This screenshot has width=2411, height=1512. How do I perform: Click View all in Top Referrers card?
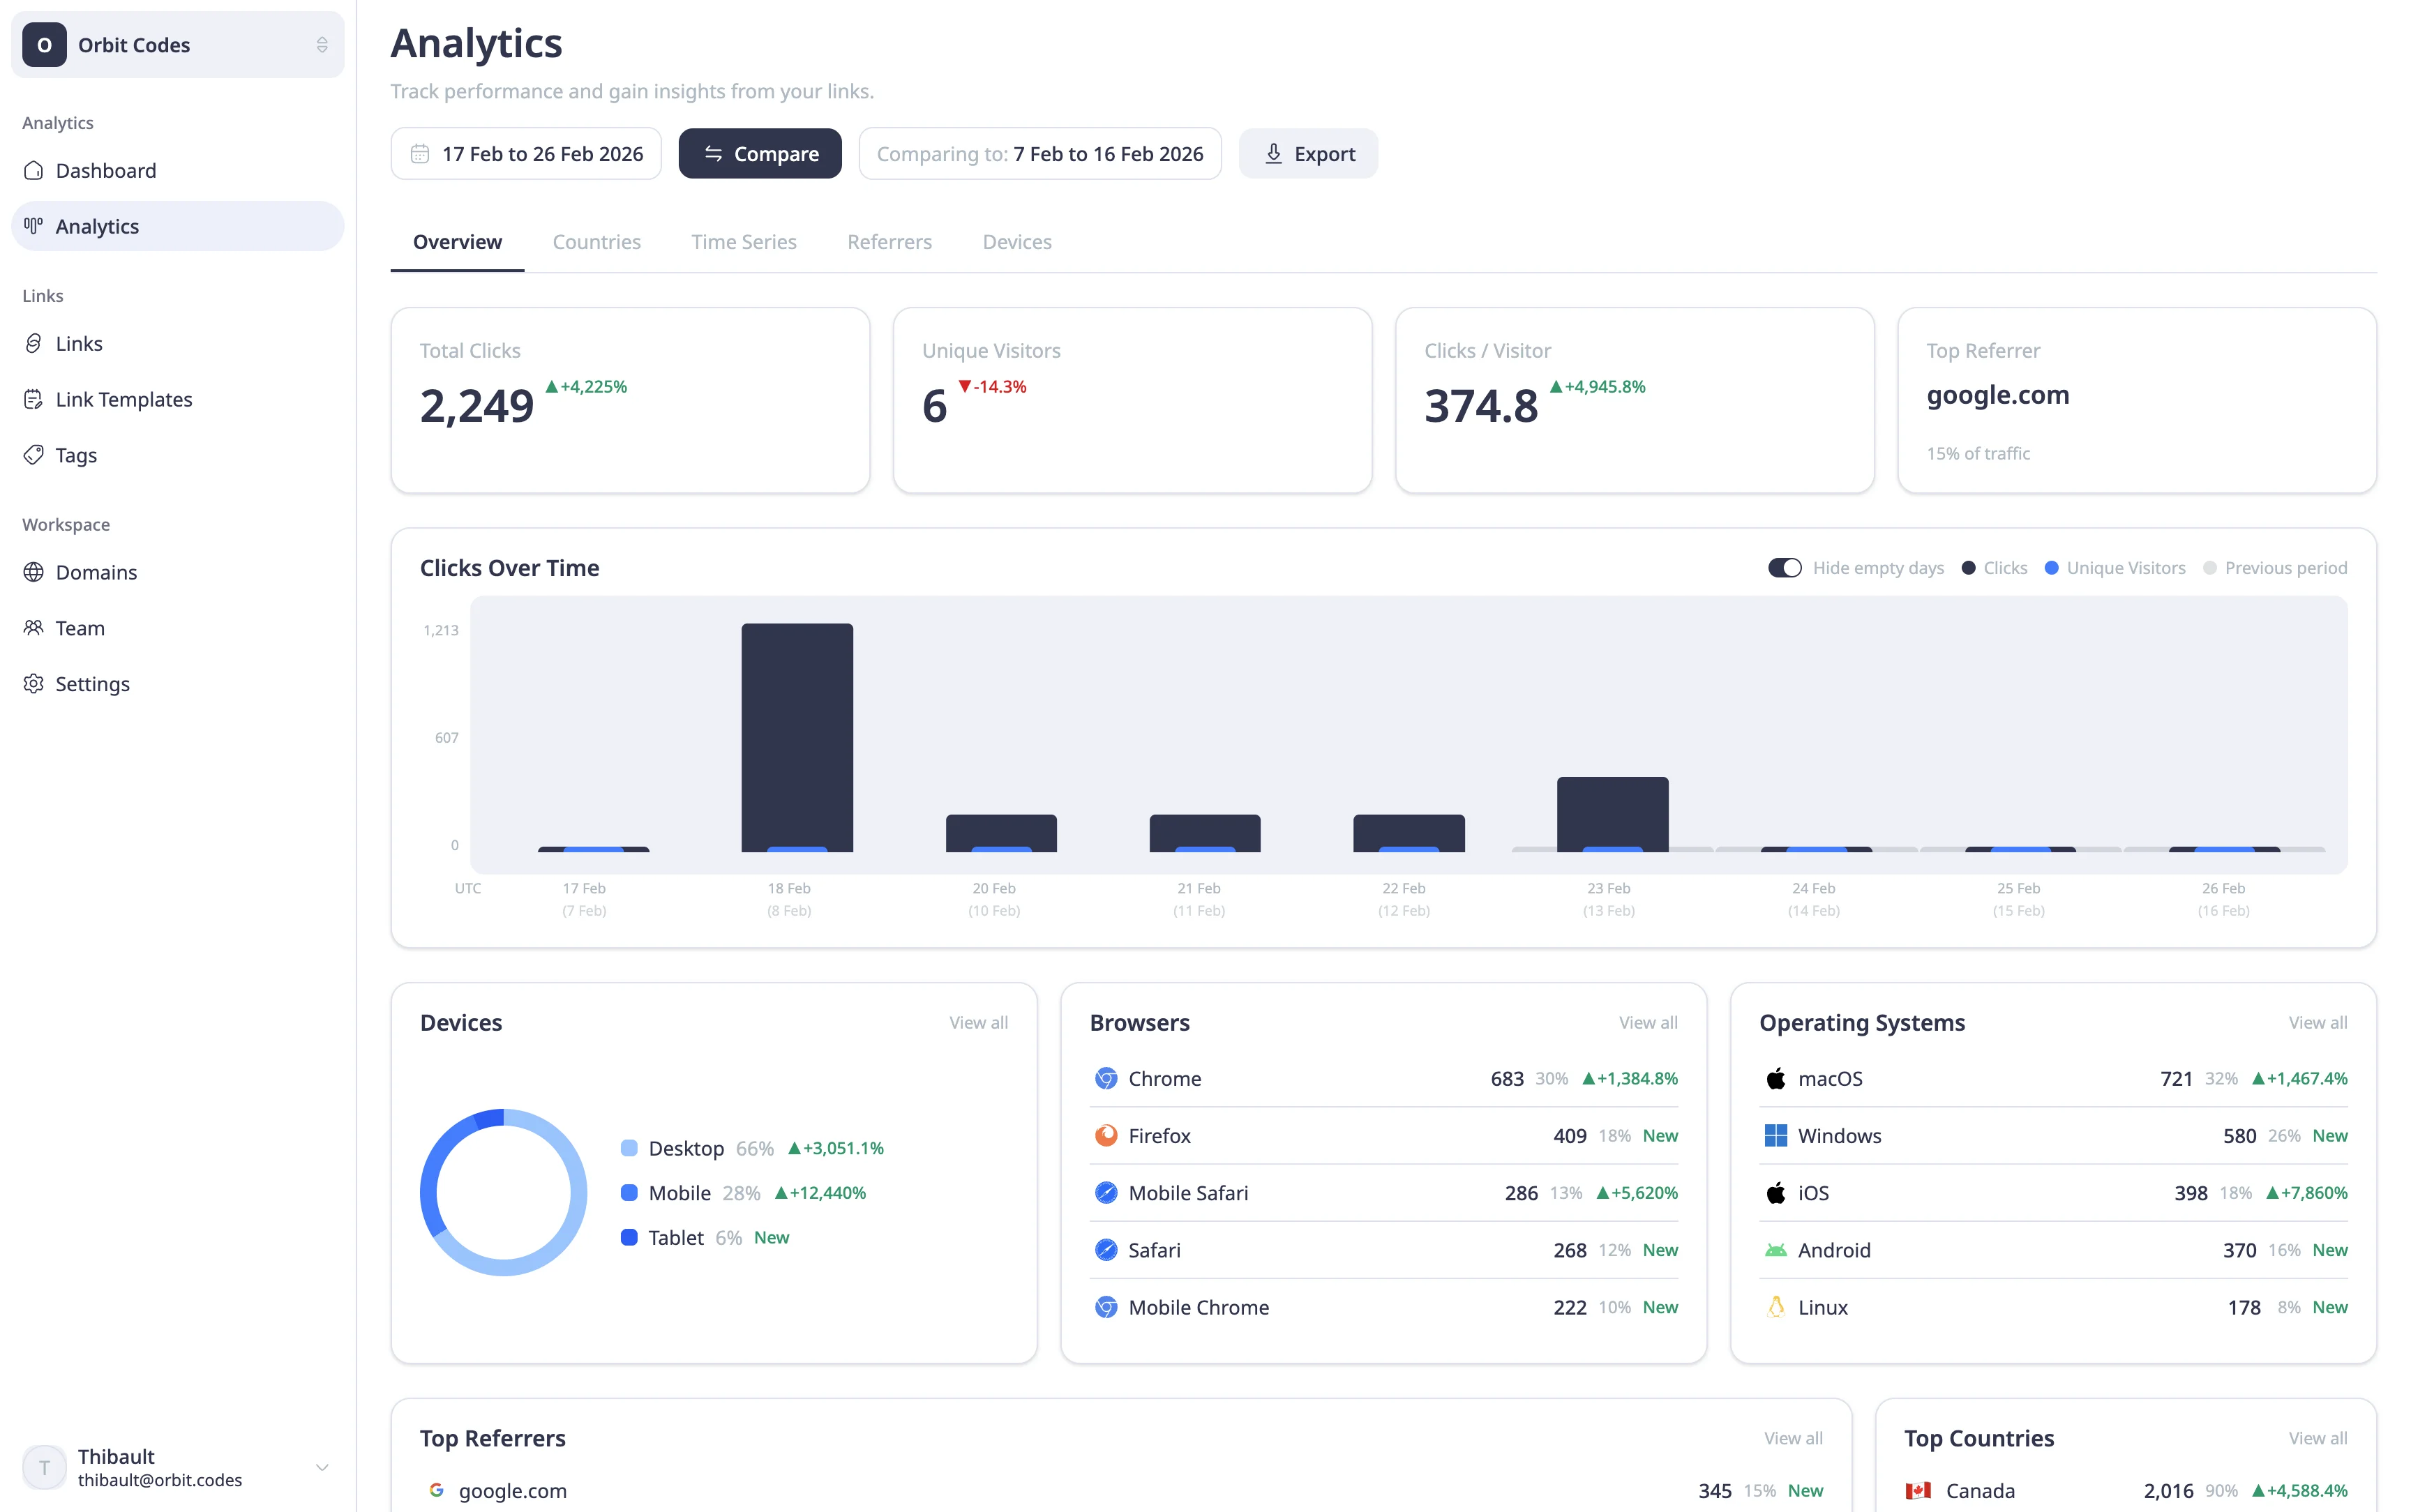pyautogui.click(x=1793, y=1438)
